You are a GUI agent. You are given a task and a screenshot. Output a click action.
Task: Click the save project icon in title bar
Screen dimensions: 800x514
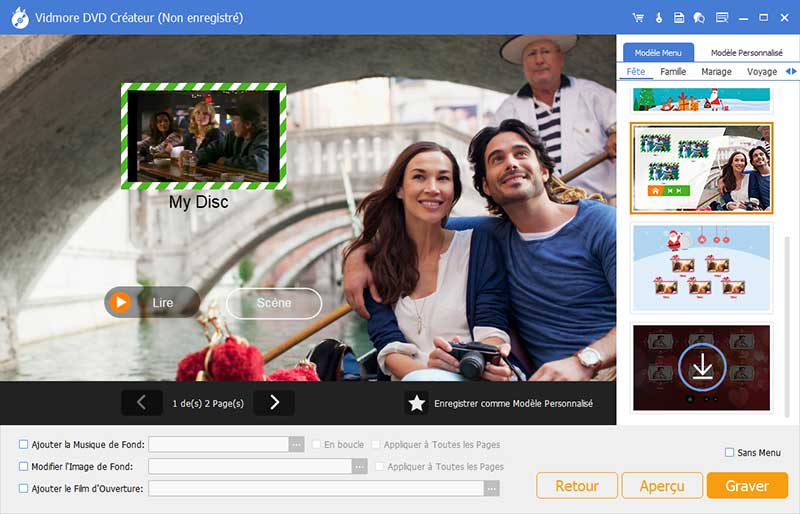tap(679, 18)
